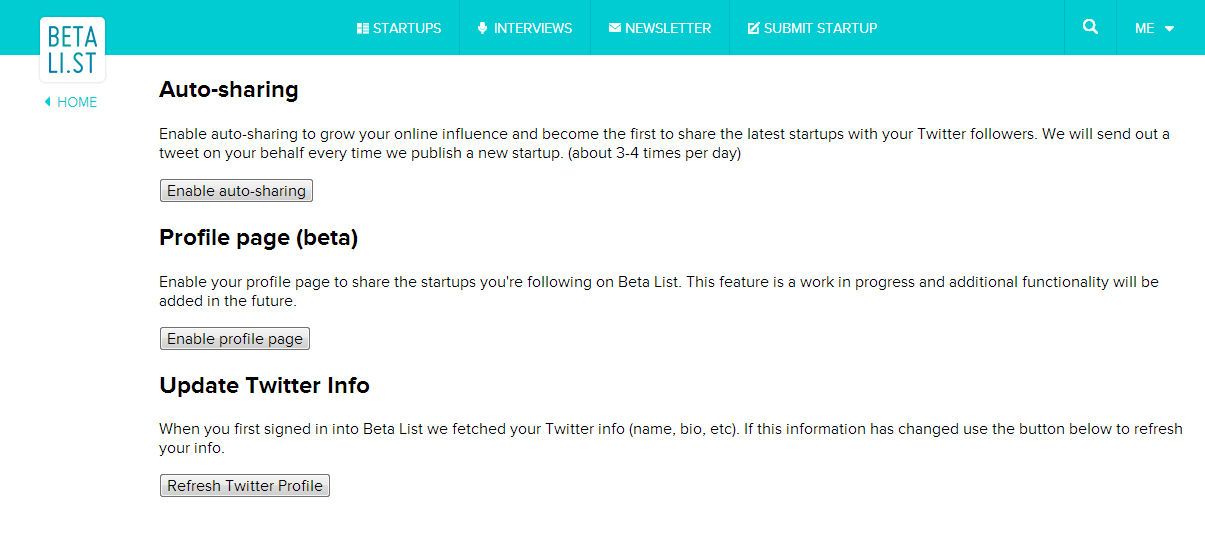Screen dimensions: 1205x546
Task: Click the pencil icon beside SUBMIT STARTUP
Action: [754, 28]
